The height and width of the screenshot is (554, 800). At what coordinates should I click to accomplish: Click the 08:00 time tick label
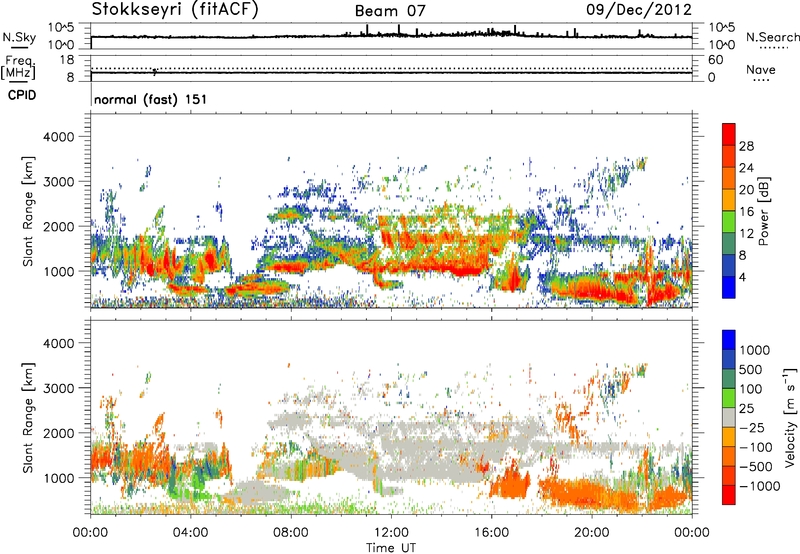coord(291,533)
